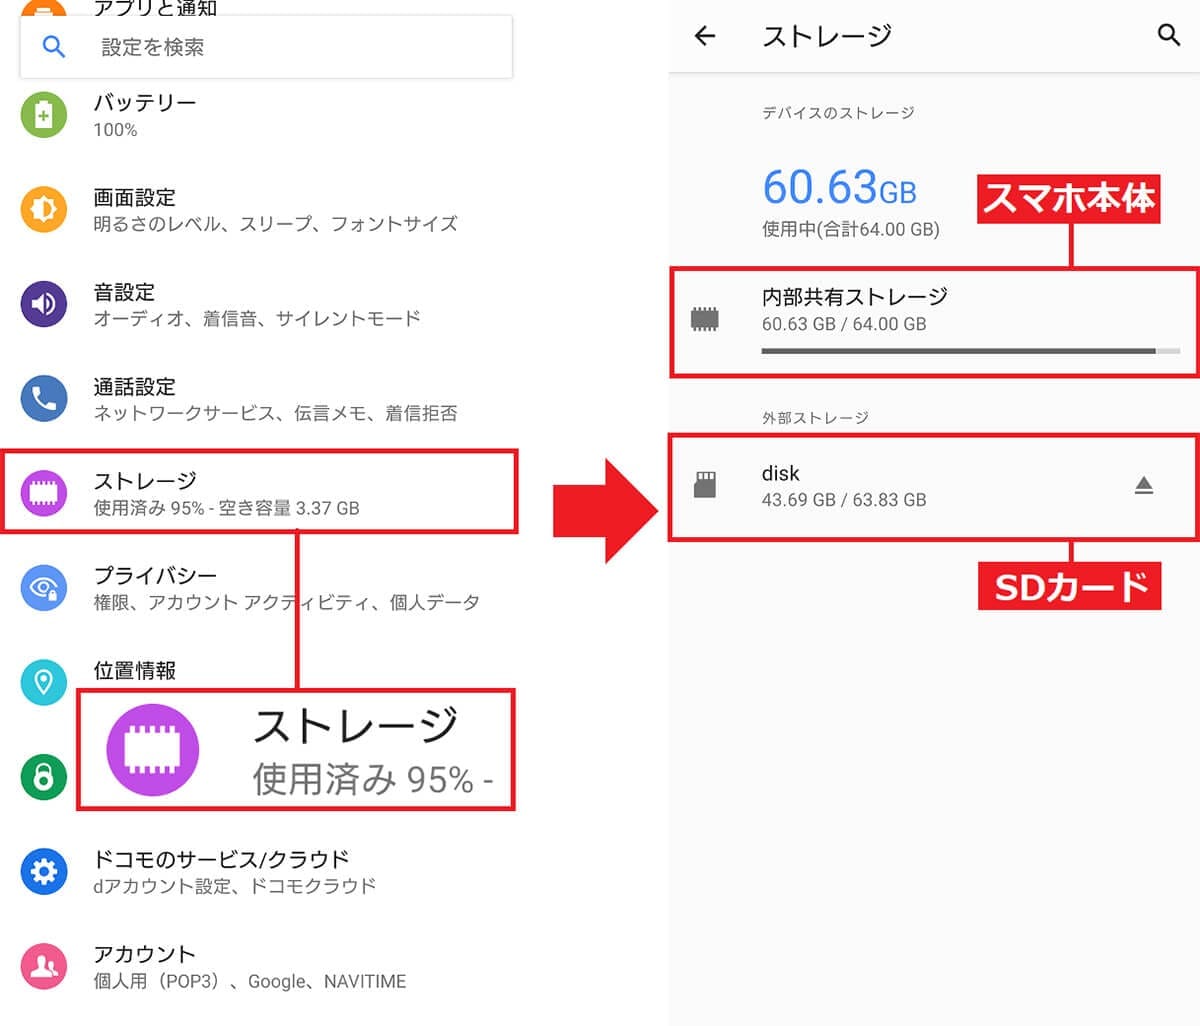The width and height of the screenshot is (1200, 1026).
Task: Open アカウント settings row
Action: click(x=260, y=966)
